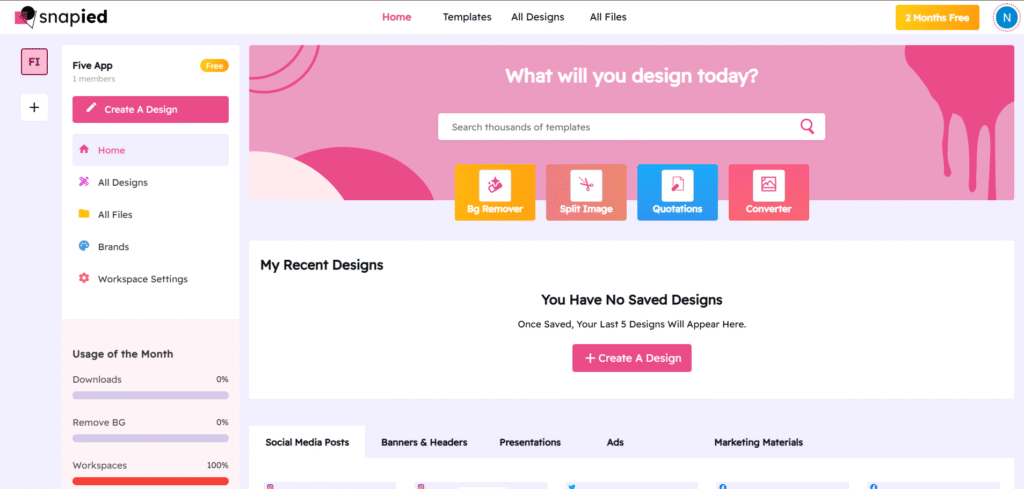Open Templates in the top navigation
This screenshot has height=489, width=1024.
[x=467, y=17]
